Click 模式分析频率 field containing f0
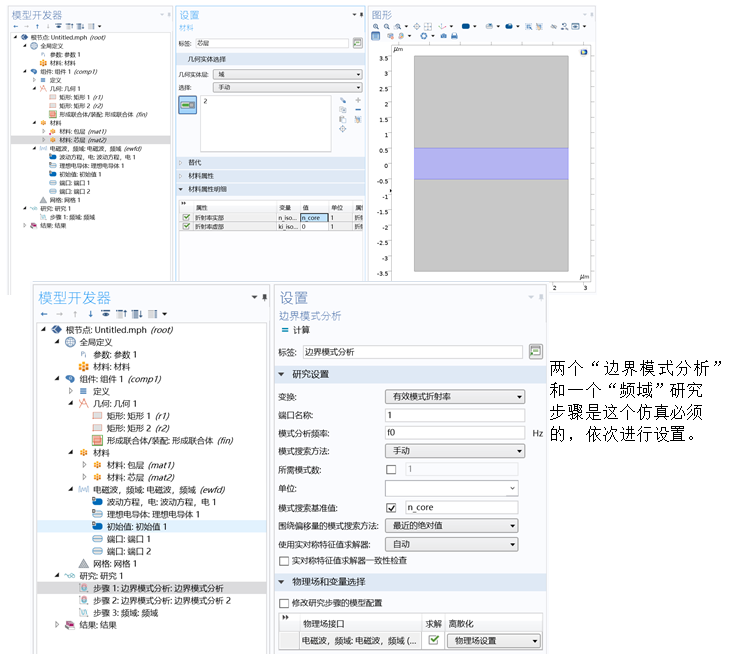The image size is (739, 654). [455, 433]
